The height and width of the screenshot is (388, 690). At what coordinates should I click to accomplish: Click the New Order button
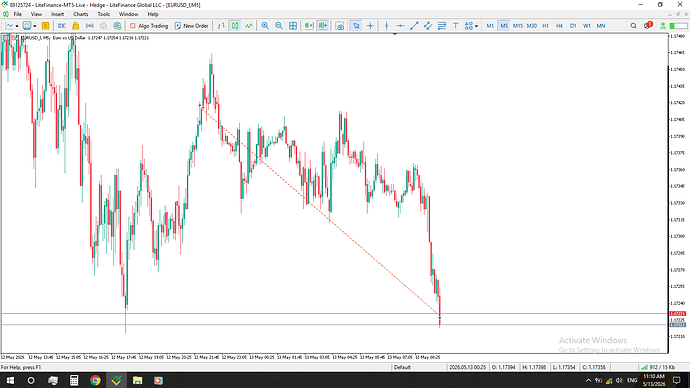(x=191, y=26)
